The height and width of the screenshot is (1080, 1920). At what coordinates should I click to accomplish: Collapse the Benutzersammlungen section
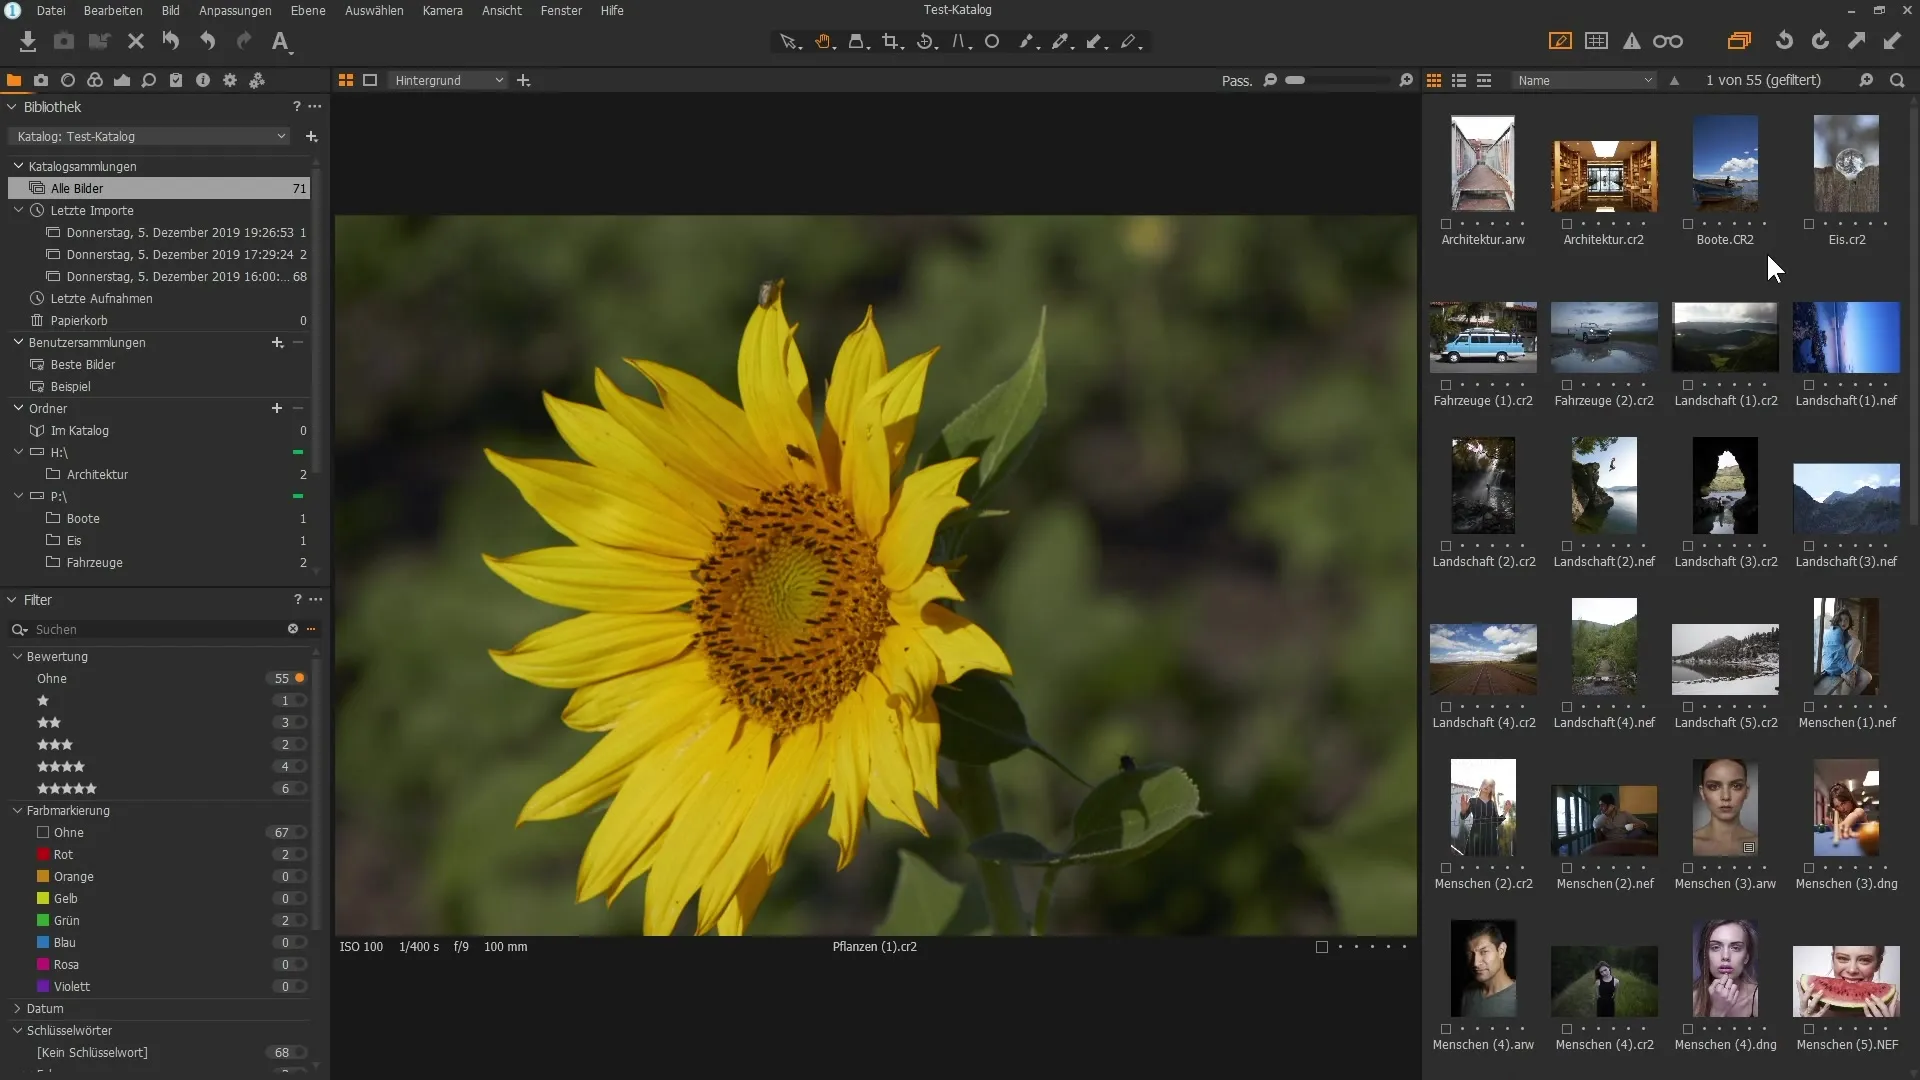(x=18, y=342)
